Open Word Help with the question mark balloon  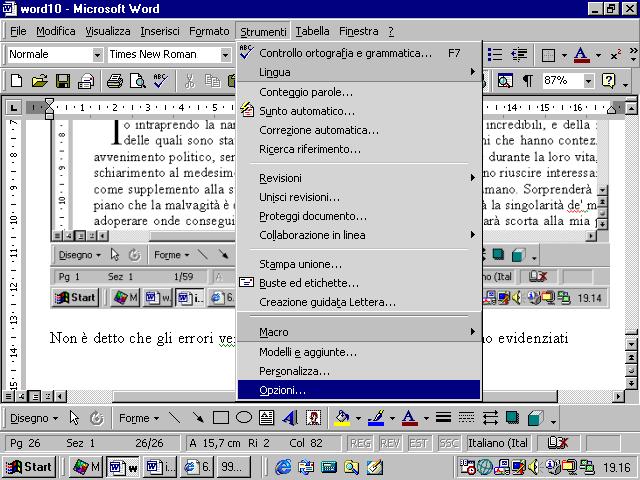click(608, 81)
